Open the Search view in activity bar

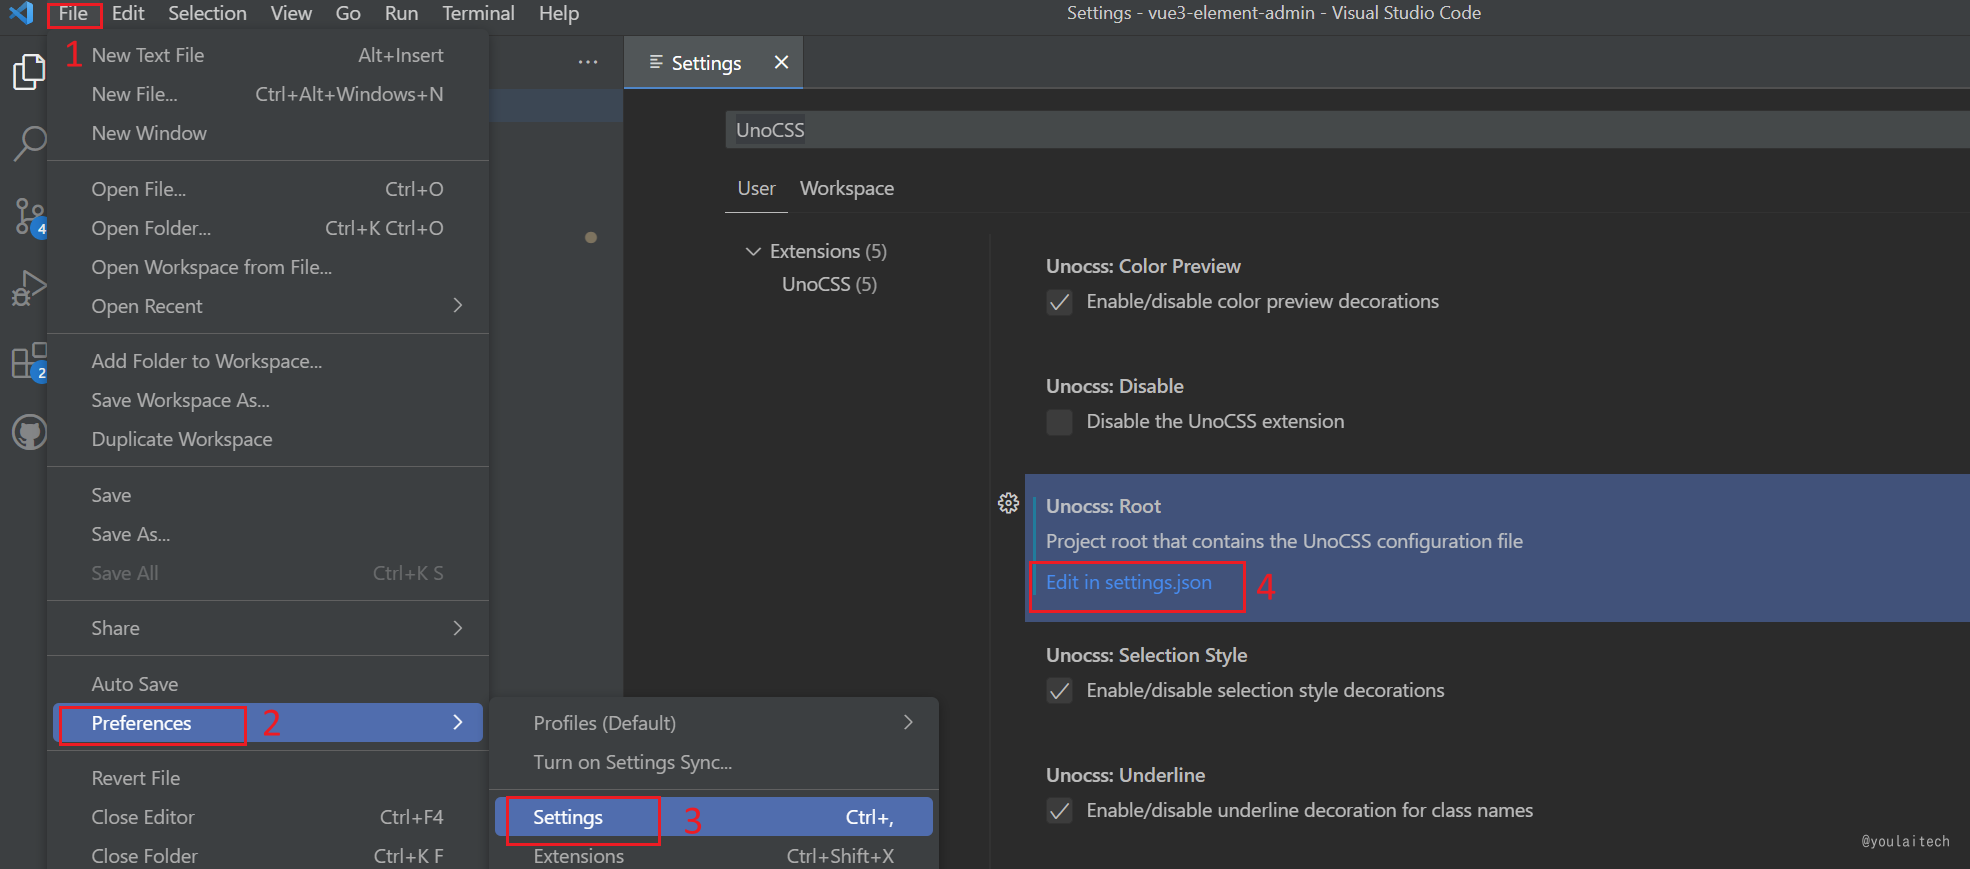point(29,144)
